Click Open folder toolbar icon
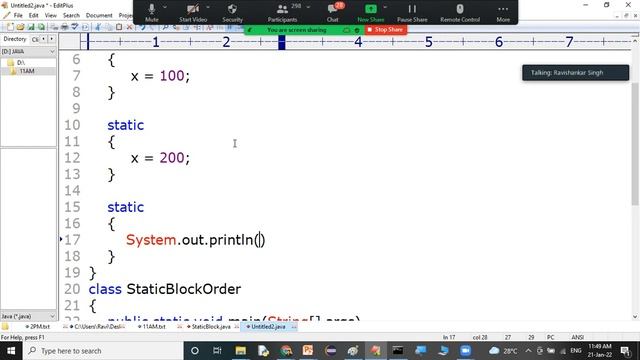This screenshot has height=360, width=640. 20,27
